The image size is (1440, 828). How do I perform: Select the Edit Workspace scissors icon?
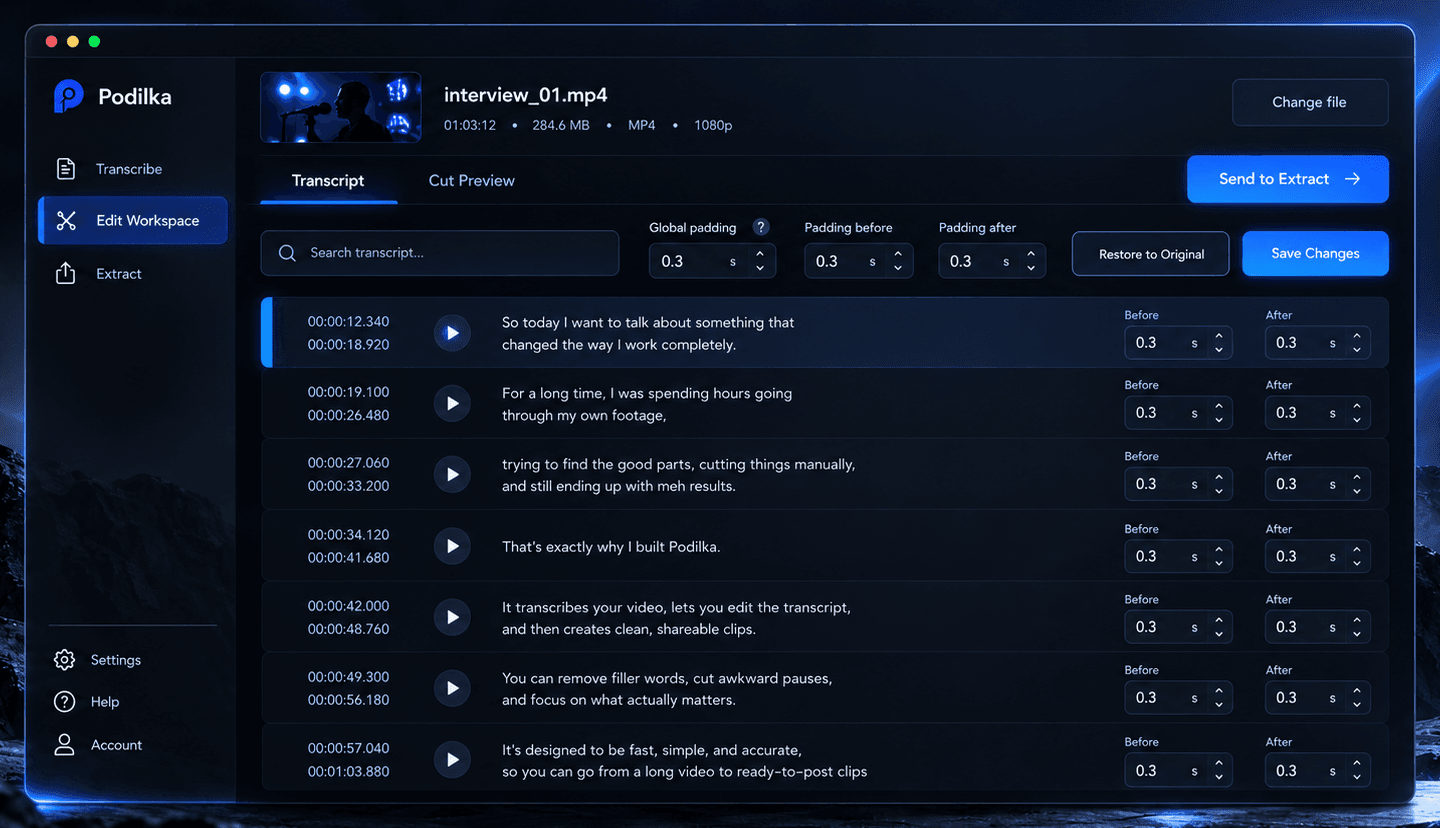tap(66, 221)
